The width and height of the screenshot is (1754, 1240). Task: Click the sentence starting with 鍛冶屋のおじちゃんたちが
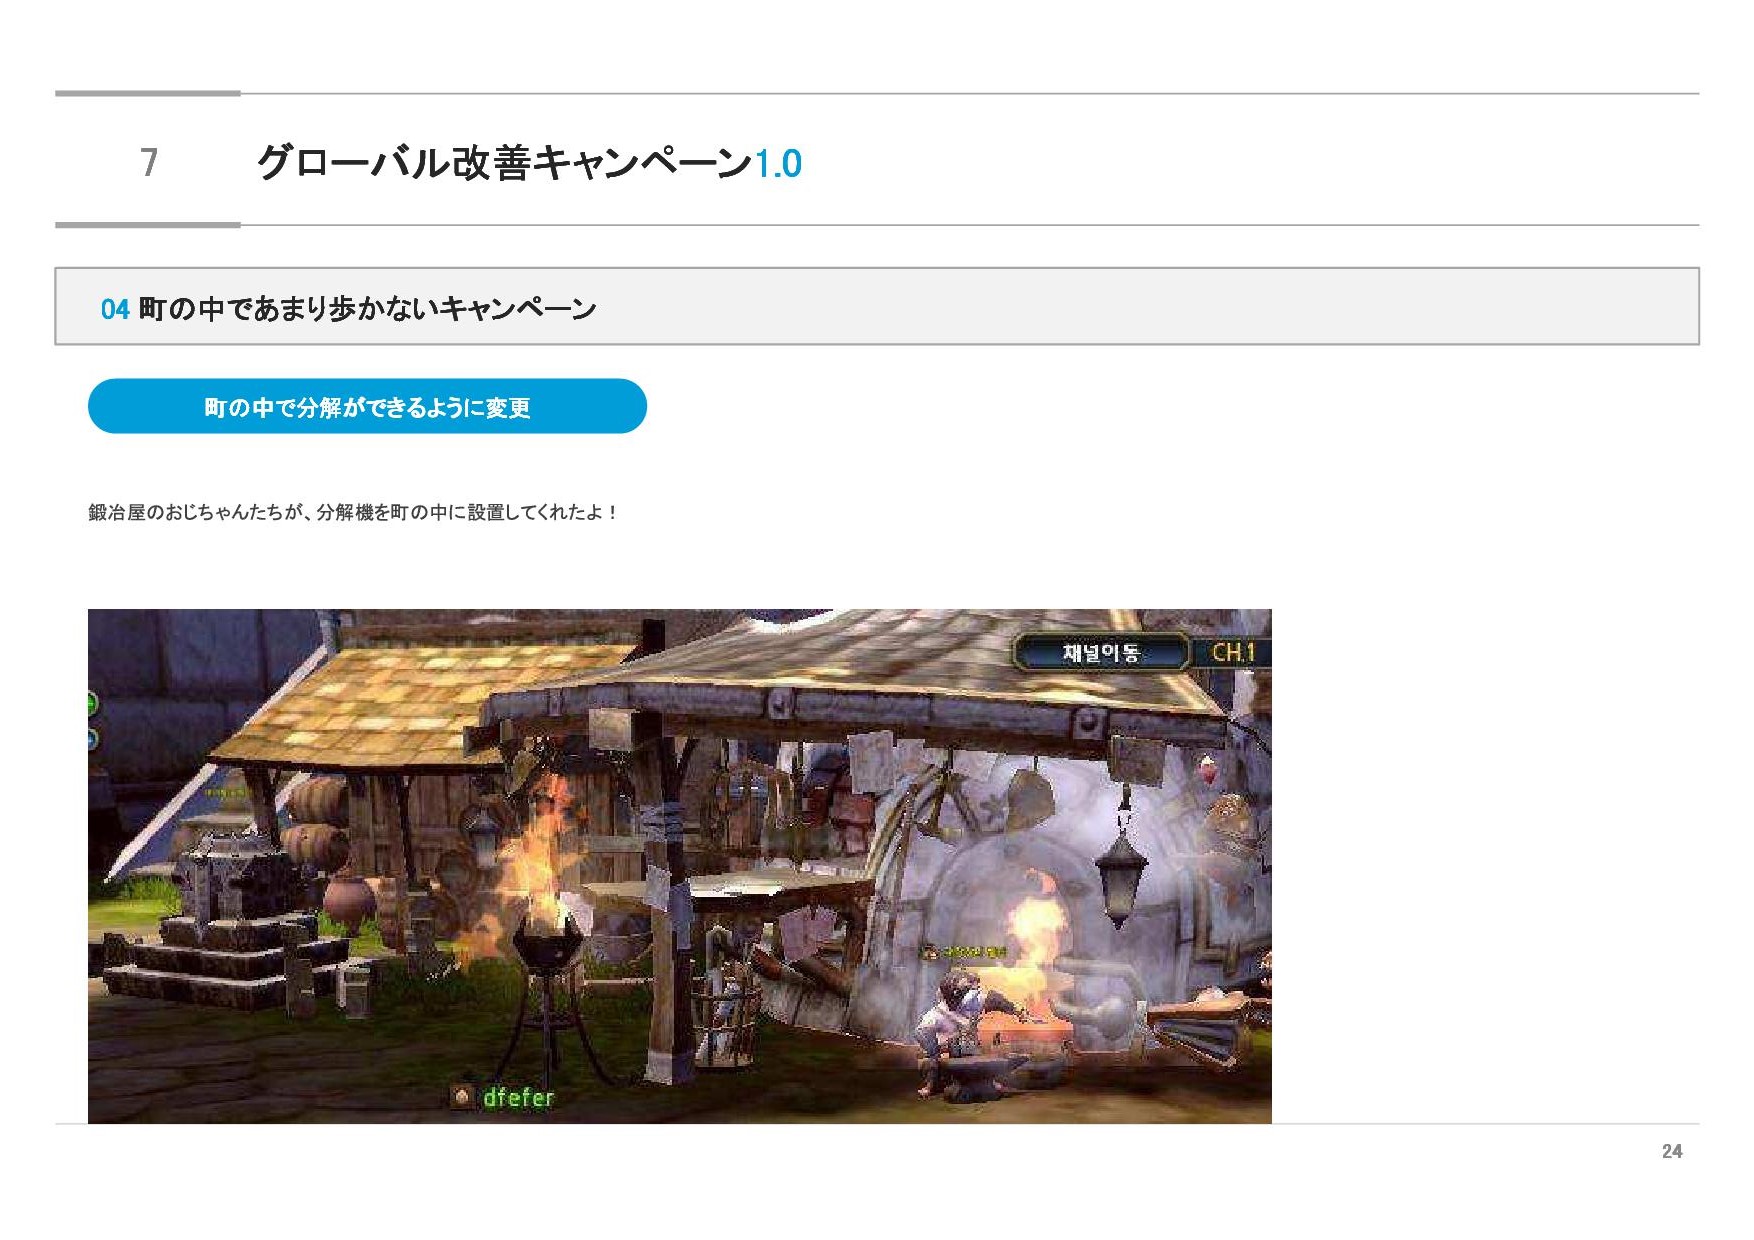pos(354,513)
